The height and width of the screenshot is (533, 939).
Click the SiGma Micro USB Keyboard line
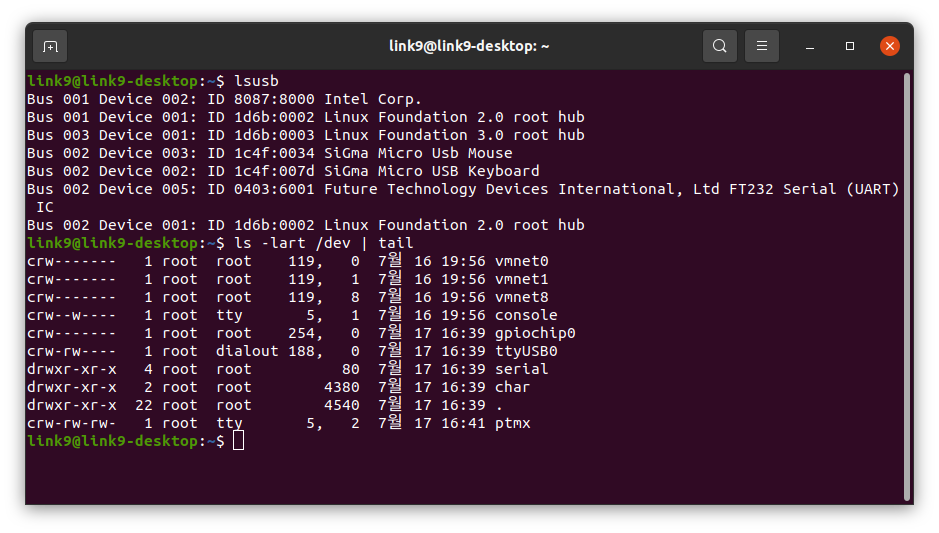pos(283,171)
